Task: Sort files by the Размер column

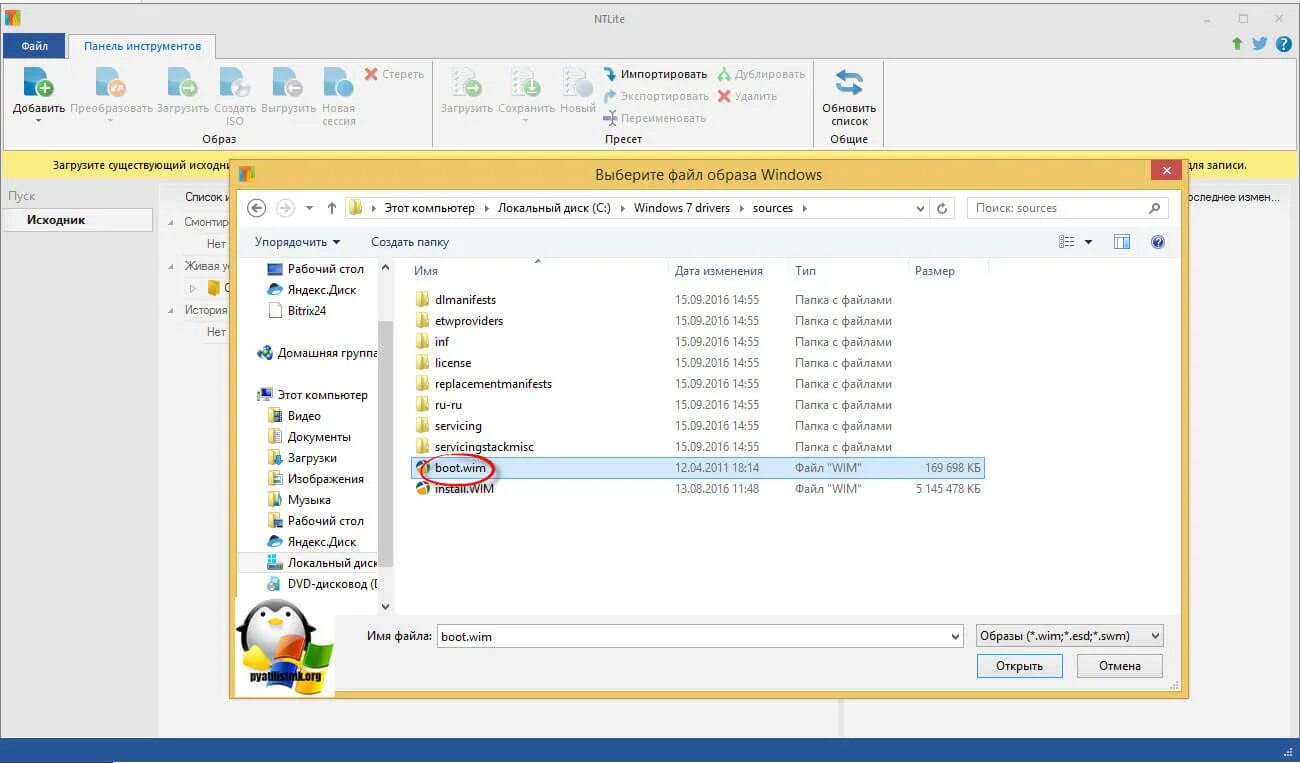Action: click(934, 271)
